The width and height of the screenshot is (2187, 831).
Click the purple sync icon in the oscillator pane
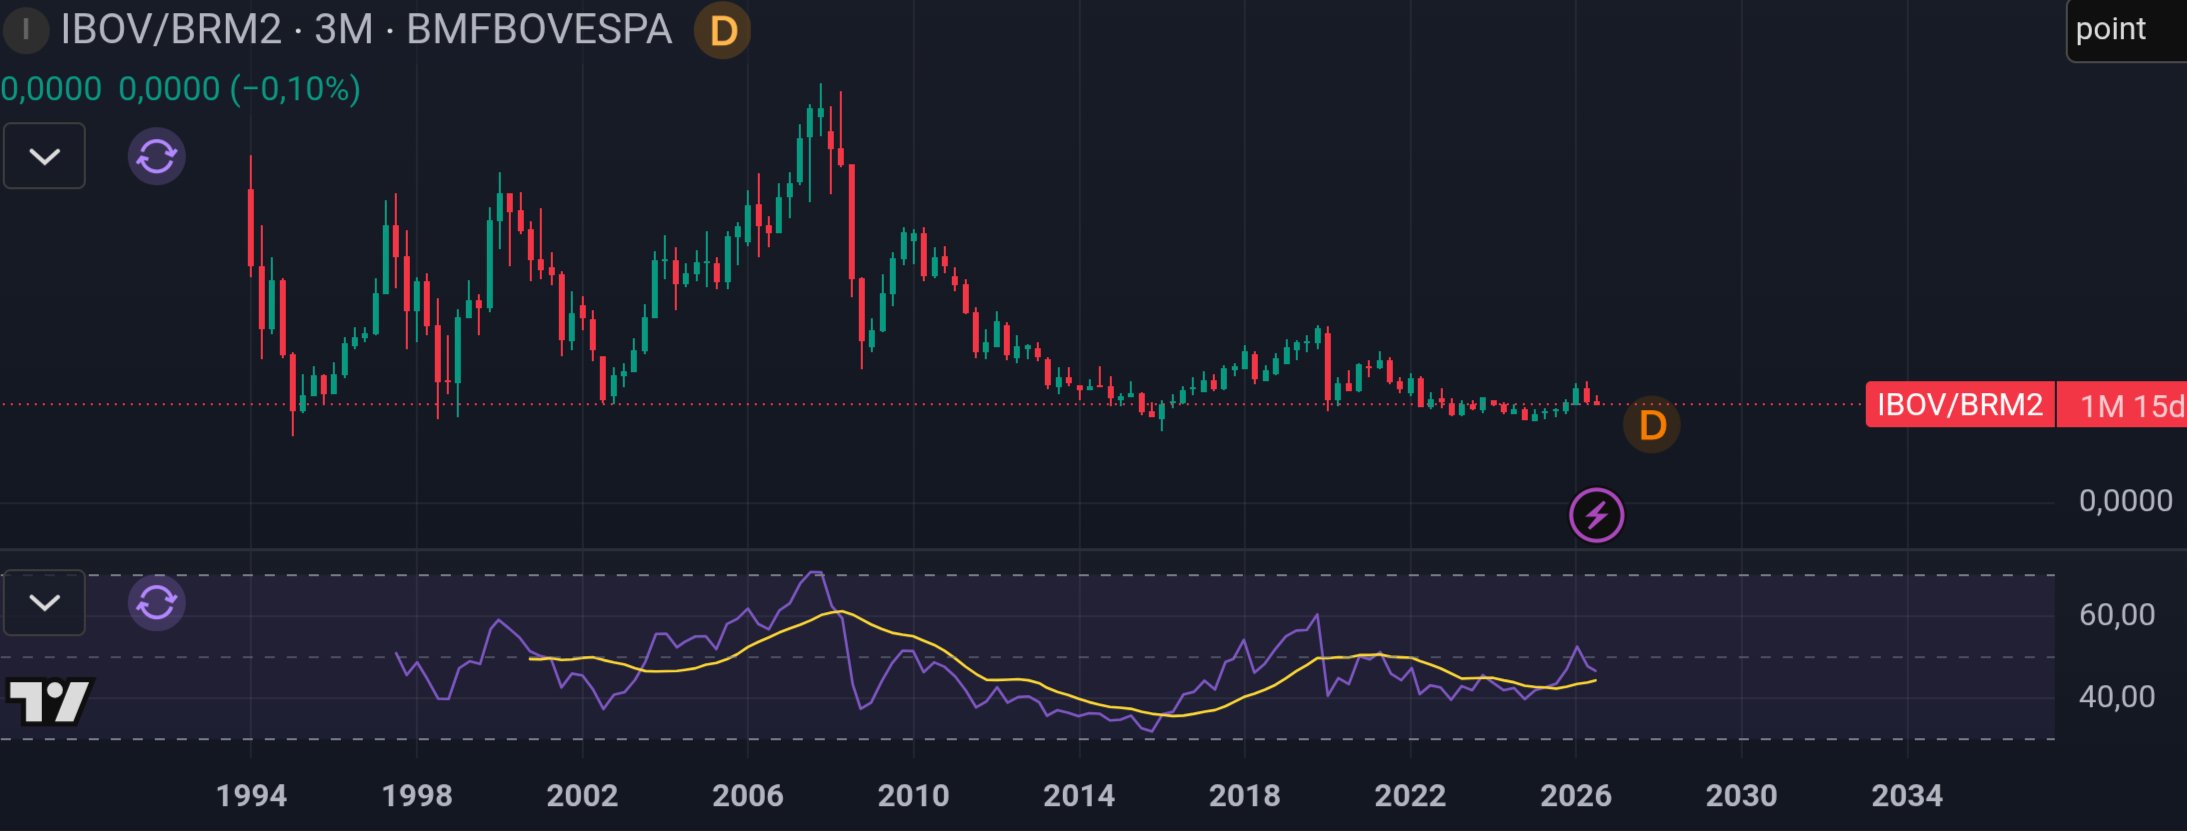click(x=157, y=603)
